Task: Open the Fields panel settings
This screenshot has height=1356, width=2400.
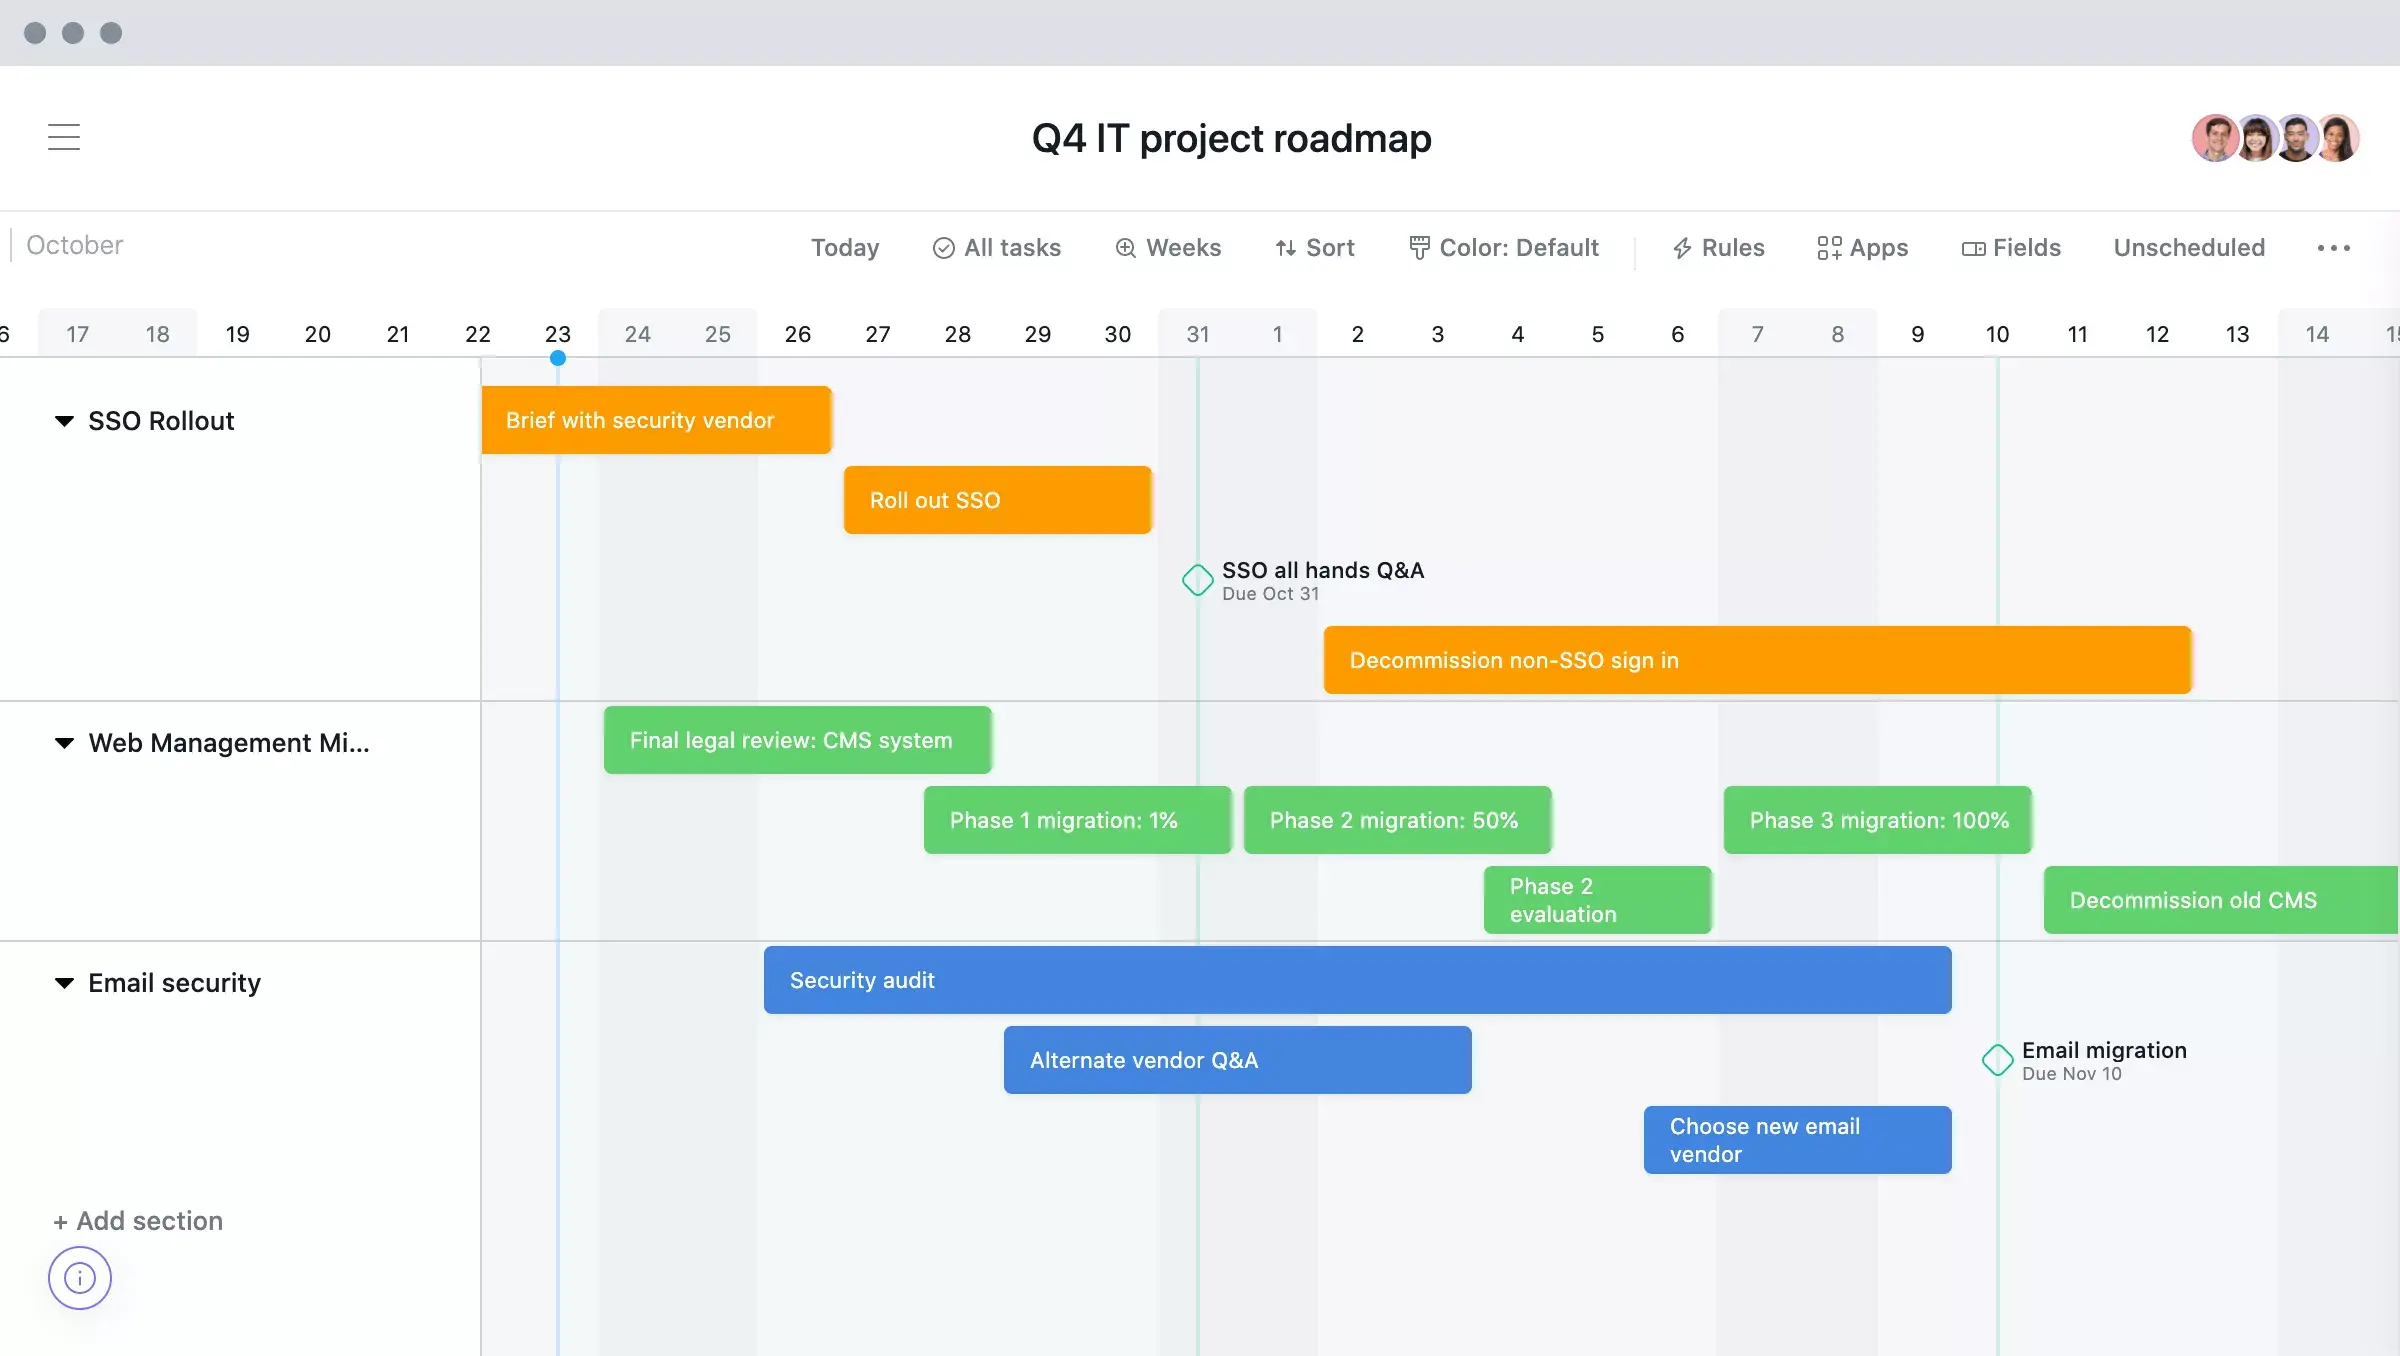Action: point(2009,247)
